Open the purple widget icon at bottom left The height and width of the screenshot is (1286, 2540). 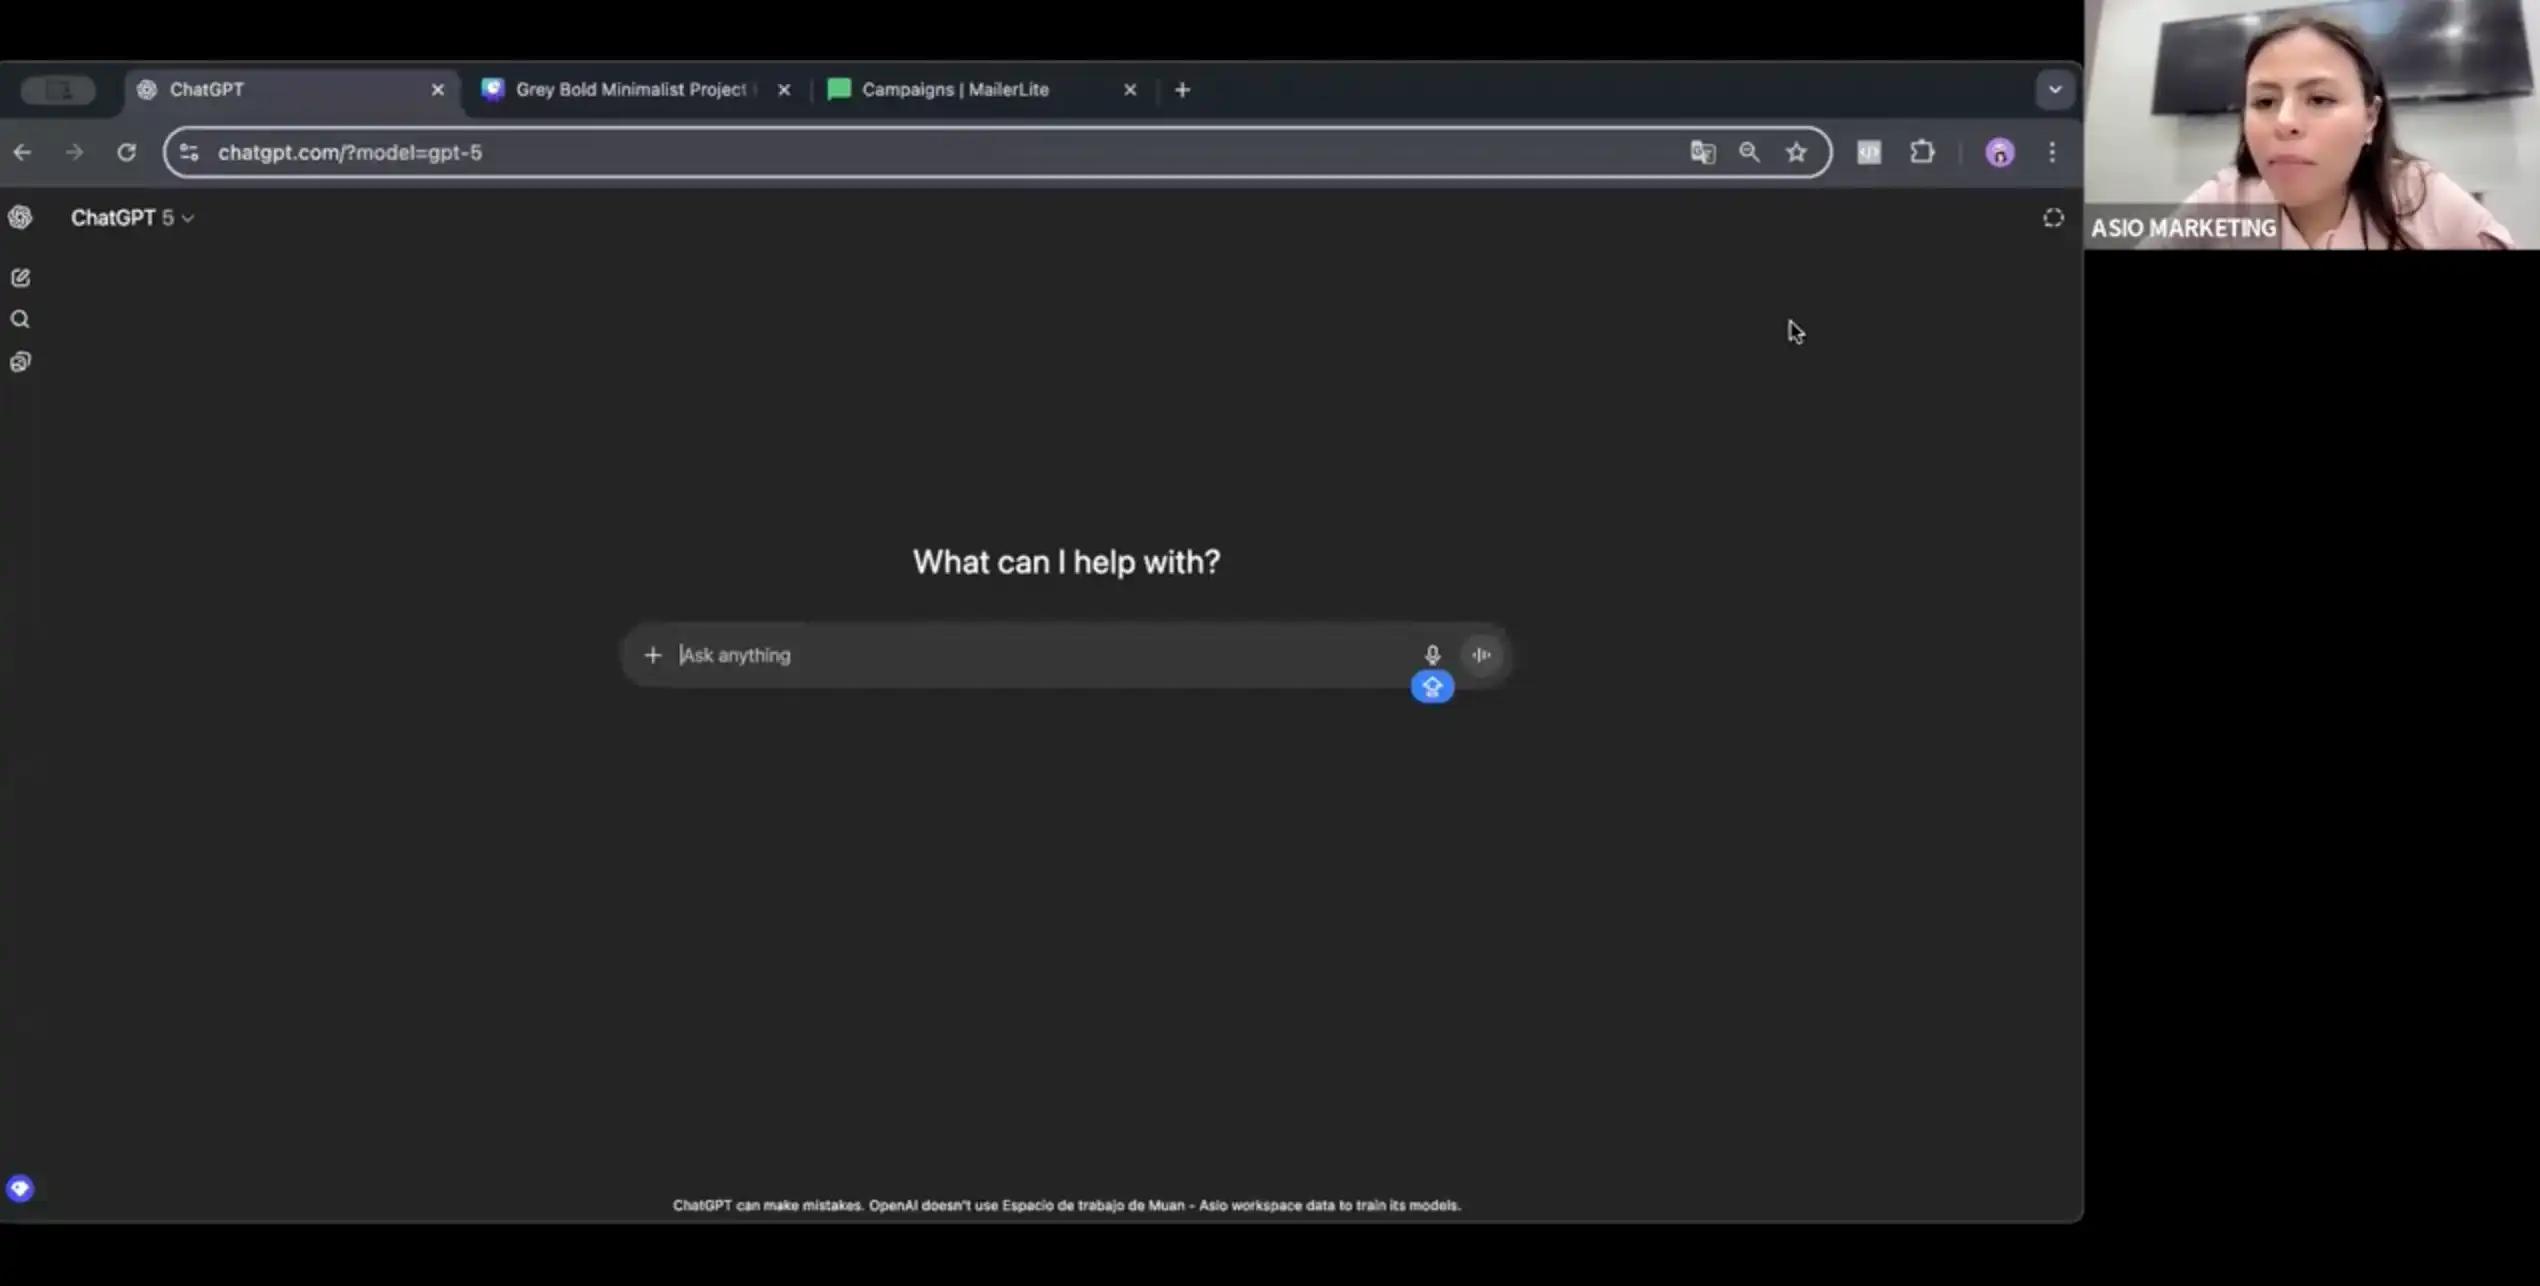20,1188
